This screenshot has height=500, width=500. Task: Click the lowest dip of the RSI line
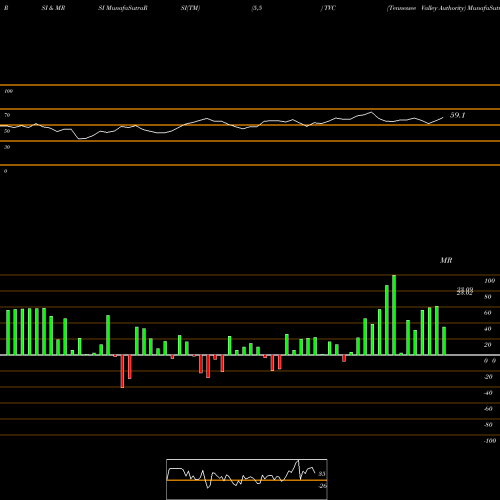tap(82, 139)
